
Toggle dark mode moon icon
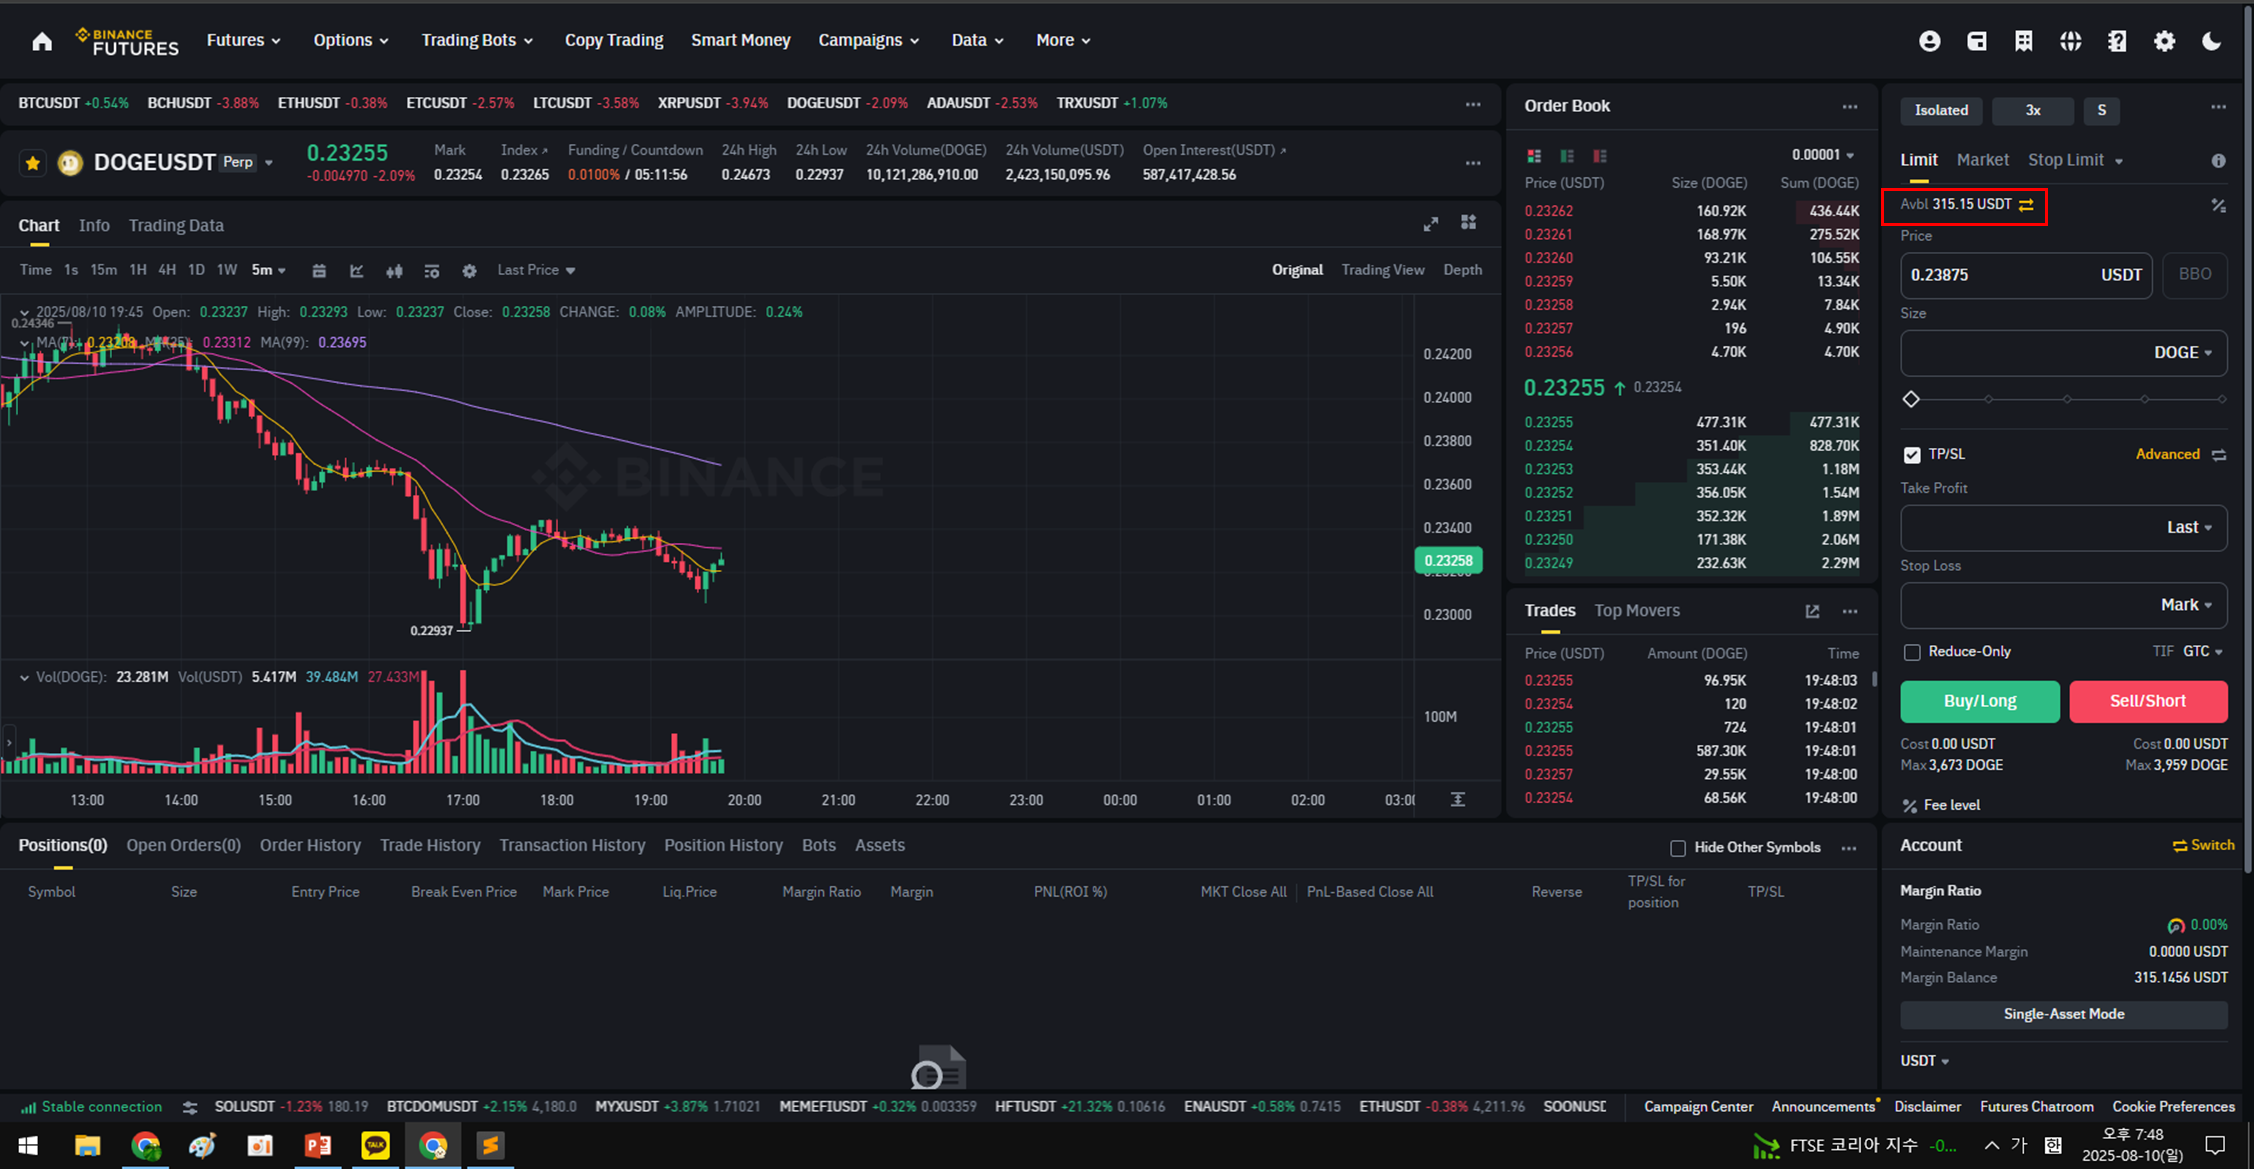2211,41
